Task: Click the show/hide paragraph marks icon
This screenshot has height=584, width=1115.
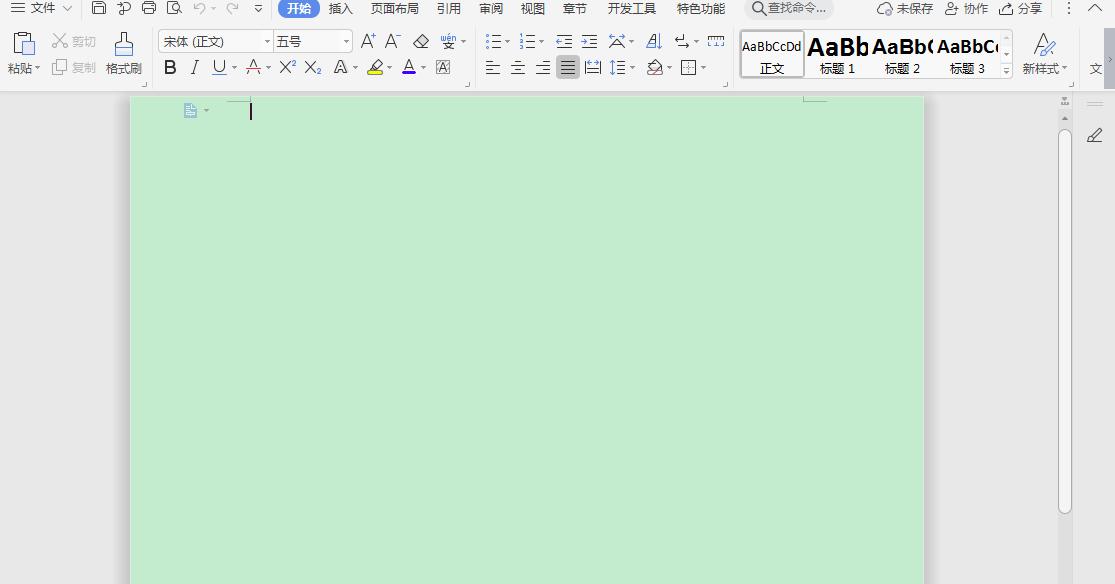Action: [x=682, y=41]
